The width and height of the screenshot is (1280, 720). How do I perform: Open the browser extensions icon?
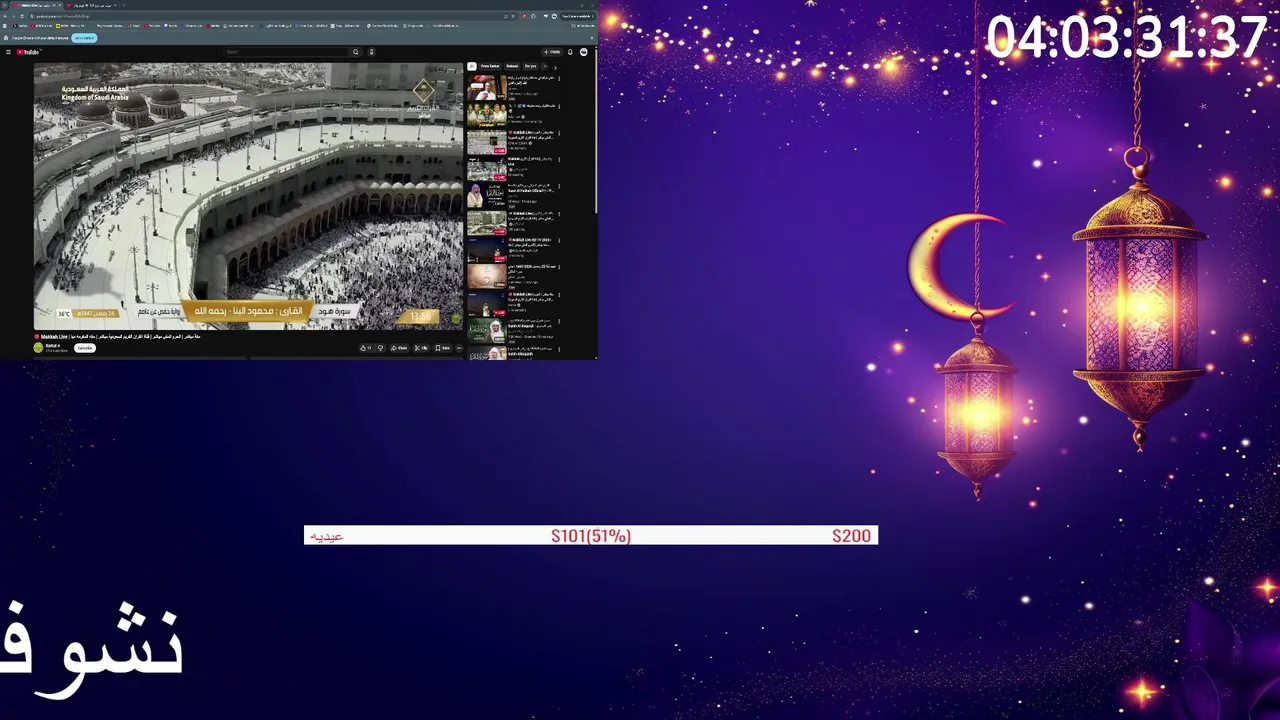(533, 16)
